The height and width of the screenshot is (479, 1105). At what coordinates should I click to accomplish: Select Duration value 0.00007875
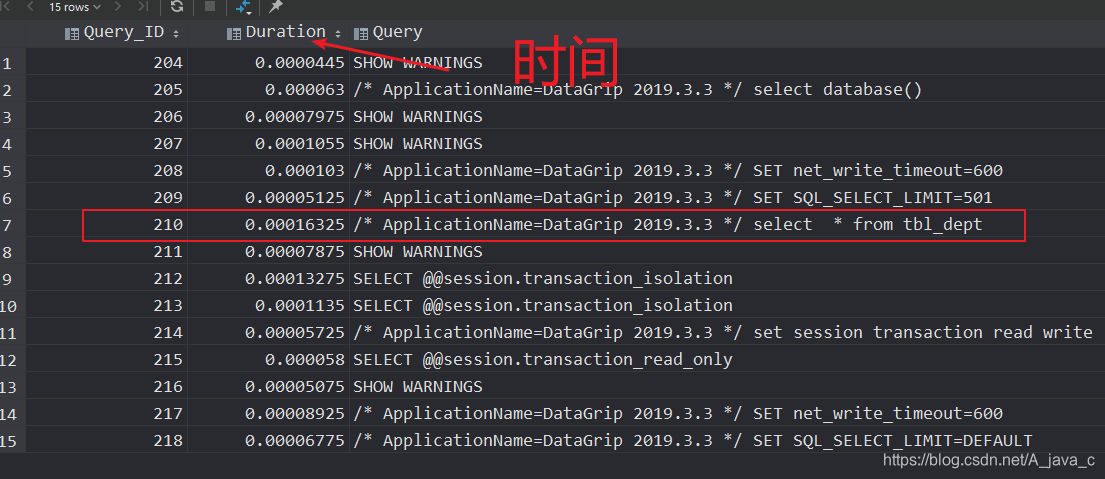point(295,251)
